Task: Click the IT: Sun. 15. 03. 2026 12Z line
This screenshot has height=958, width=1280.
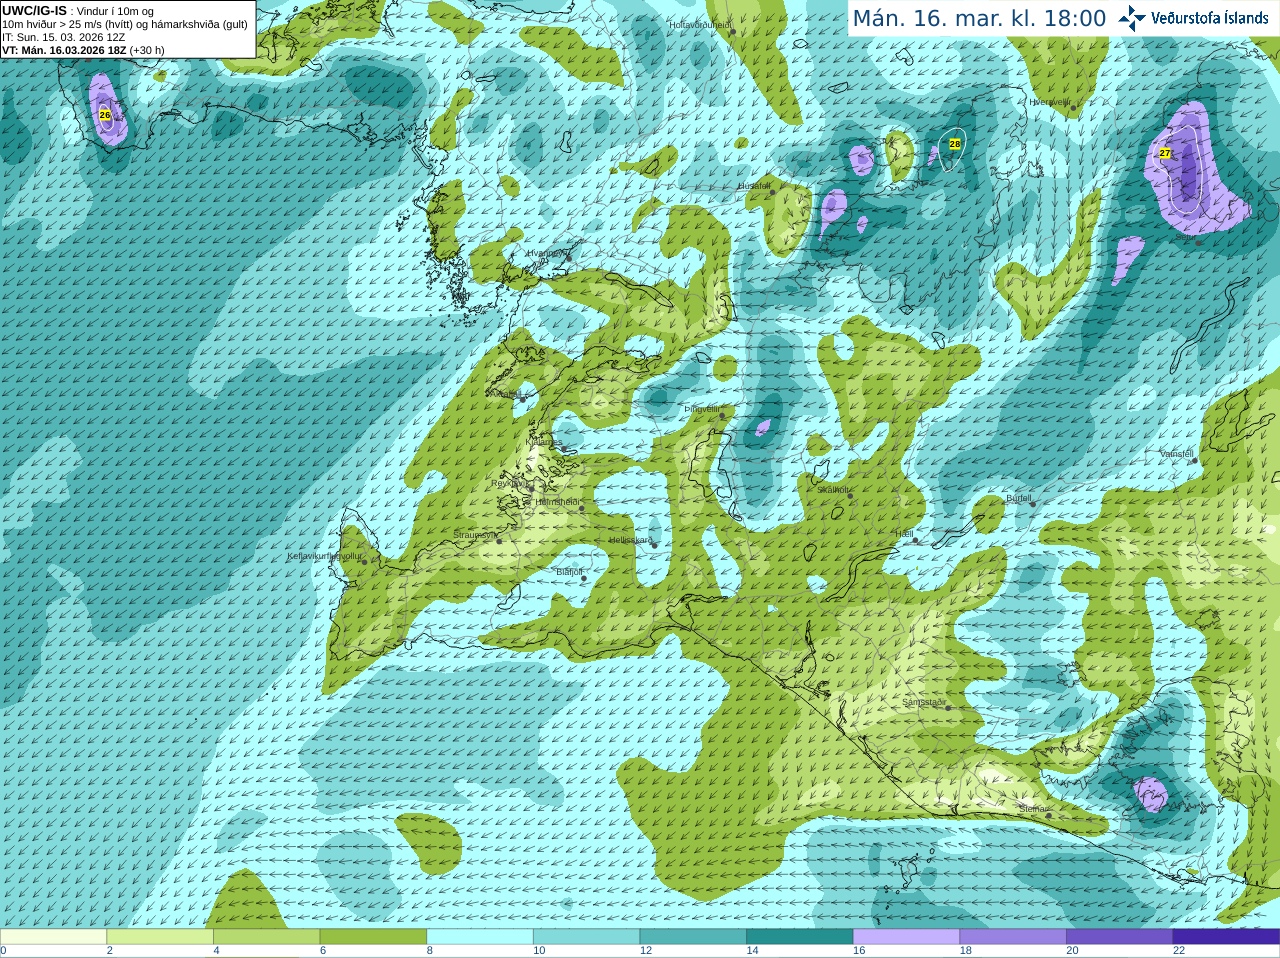Action: pos(63,37)
